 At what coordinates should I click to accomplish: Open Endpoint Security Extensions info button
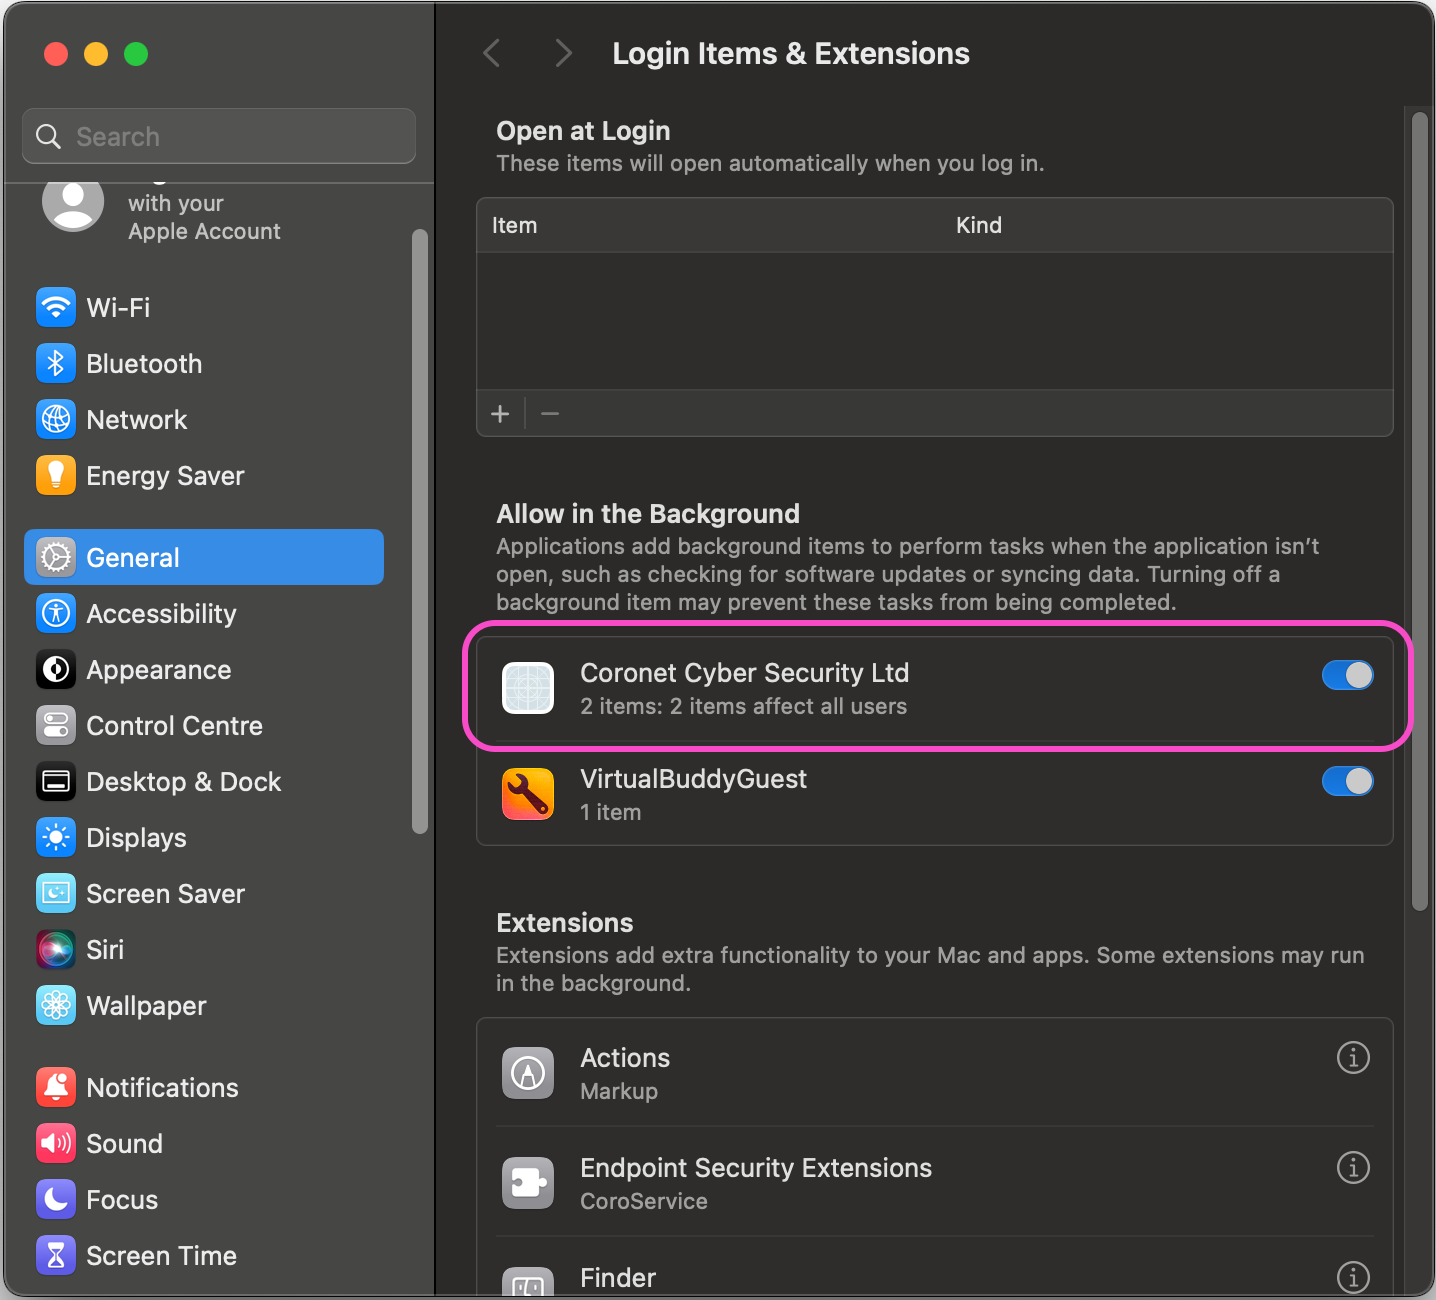1353,1167
